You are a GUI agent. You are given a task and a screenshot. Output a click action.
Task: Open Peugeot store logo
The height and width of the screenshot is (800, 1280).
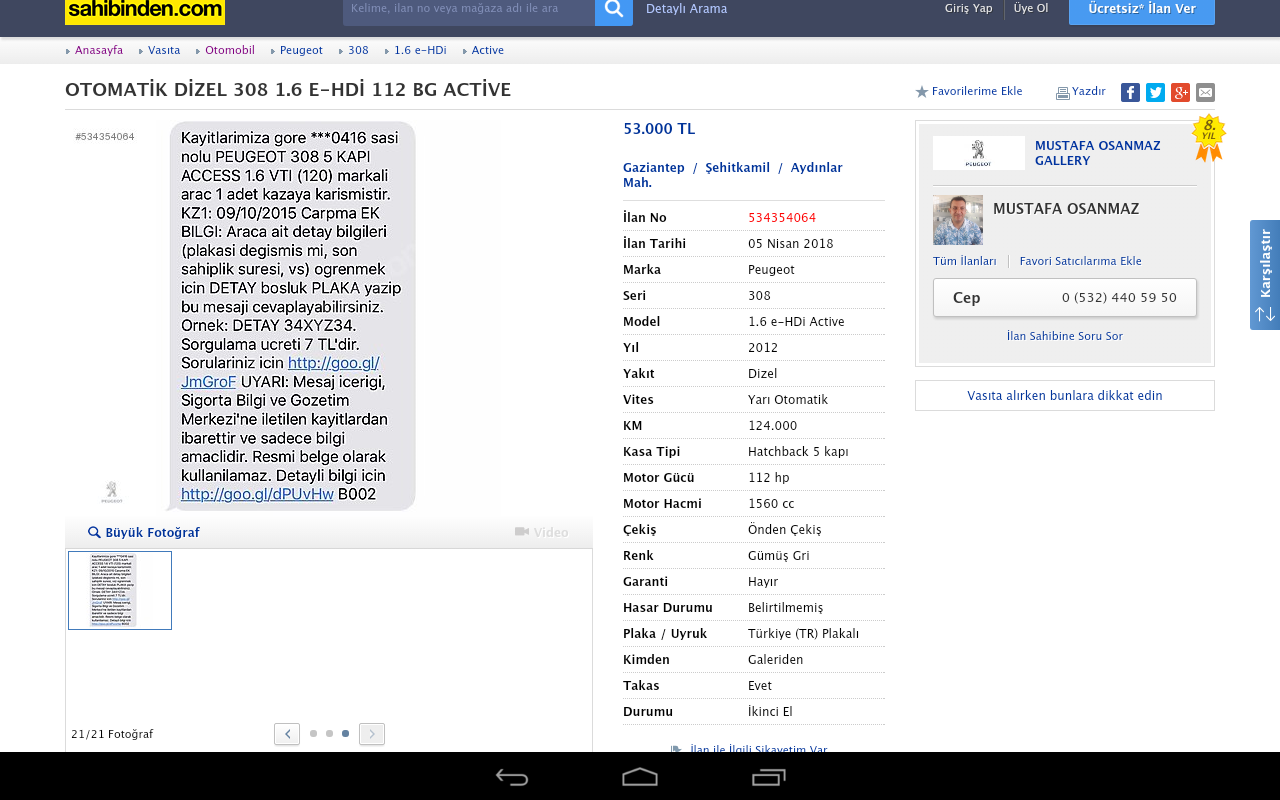coord(979,153)
